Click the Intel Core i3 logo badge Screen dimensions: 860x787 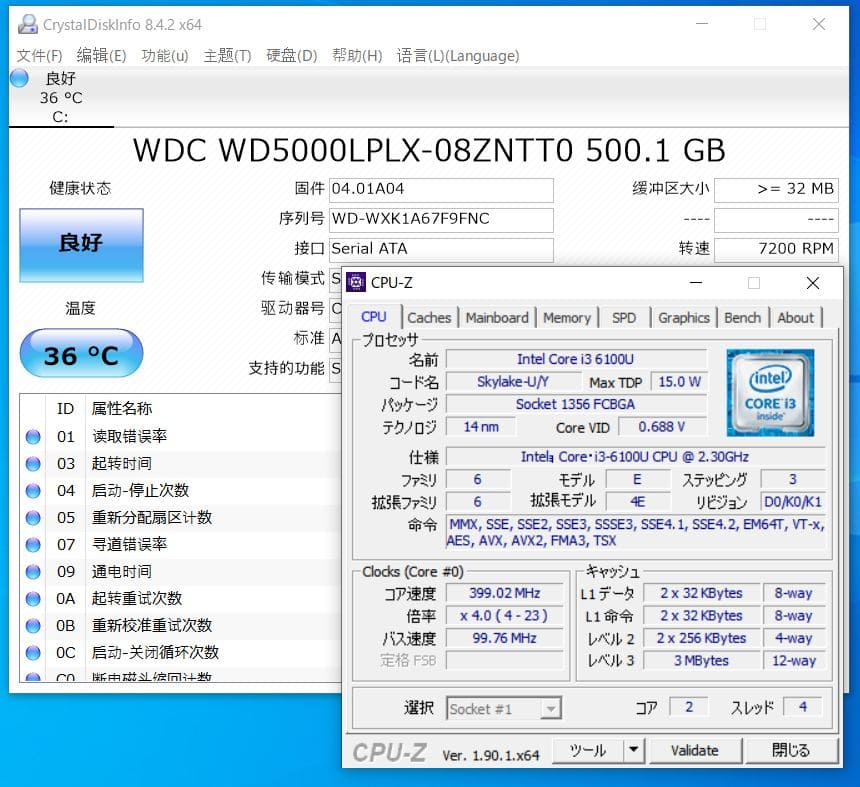click(x=770, y=393)
